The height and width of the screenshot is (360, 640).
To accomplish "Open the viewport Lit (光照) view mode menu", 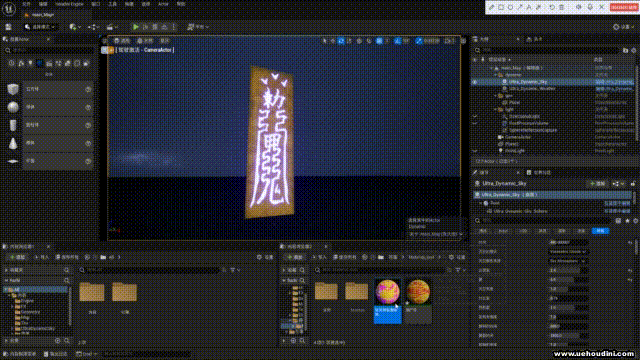I will [x=145, y=41].
